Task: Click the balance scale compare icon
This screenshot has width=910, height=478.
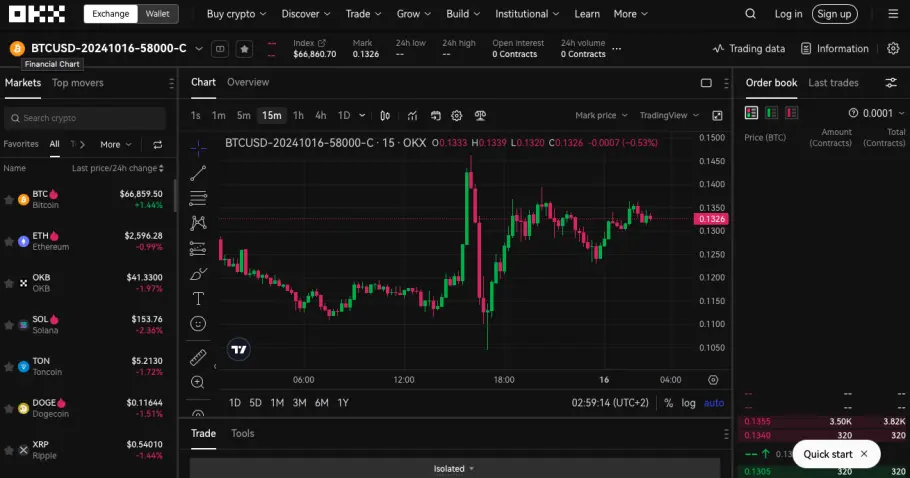Action: (480, 115)
